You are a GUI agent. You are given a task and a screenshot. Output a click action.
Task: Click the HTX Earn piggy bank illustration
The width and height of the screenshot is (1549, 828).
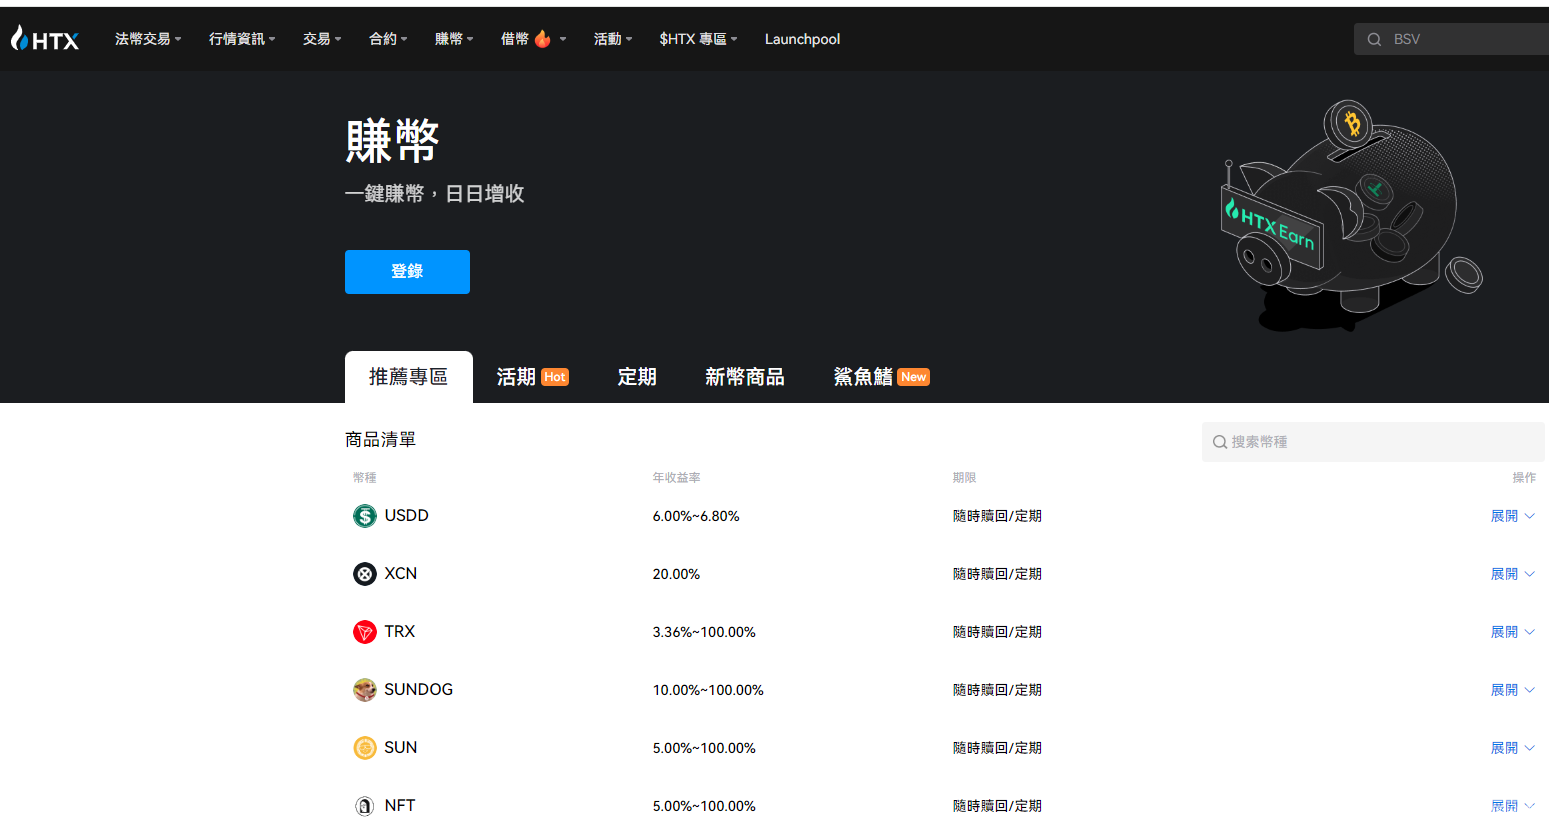pos(1350,215)
